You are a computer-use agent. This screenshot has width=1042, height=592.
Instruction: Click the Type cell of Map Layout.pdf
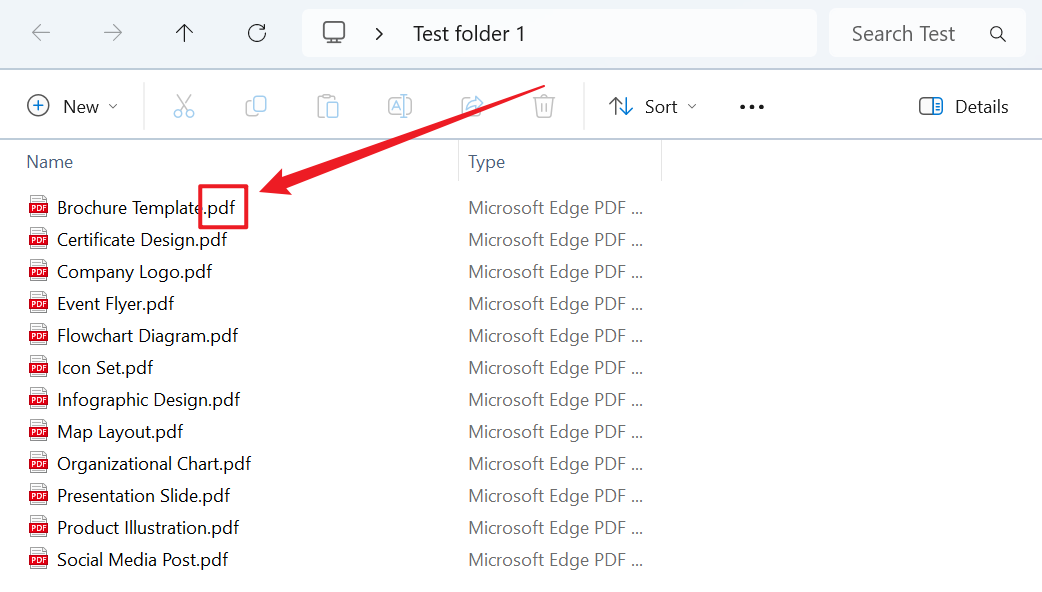tap(556, 432)
